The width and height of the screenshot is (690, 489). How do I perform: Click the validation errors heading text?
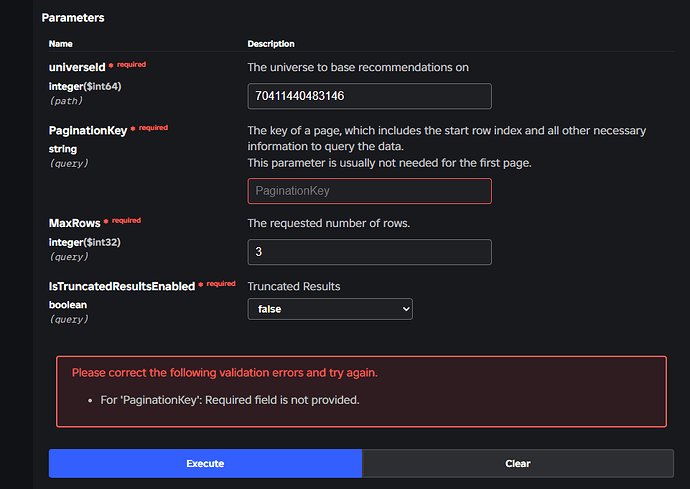[224, 373]
